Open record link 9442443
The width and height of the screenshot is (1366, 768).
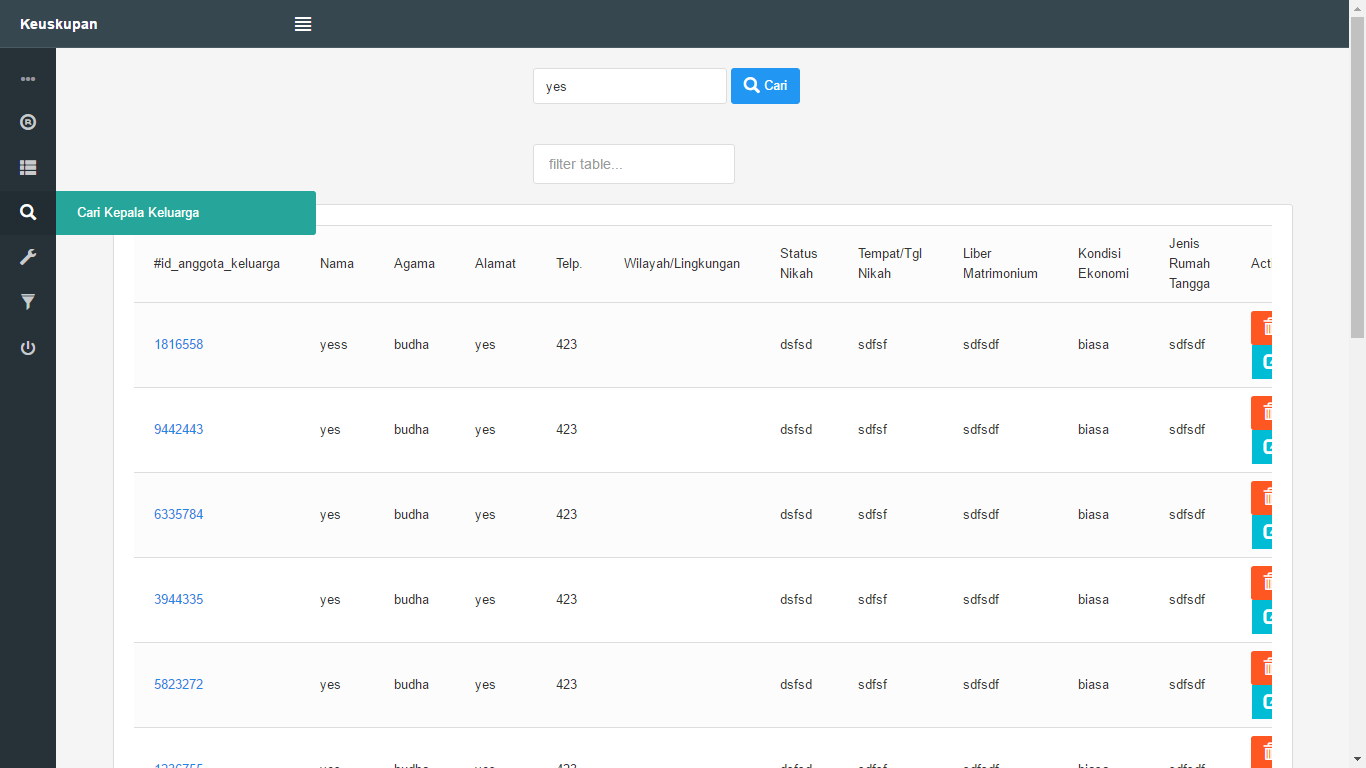pyautogui.click(x=178, y=429)
